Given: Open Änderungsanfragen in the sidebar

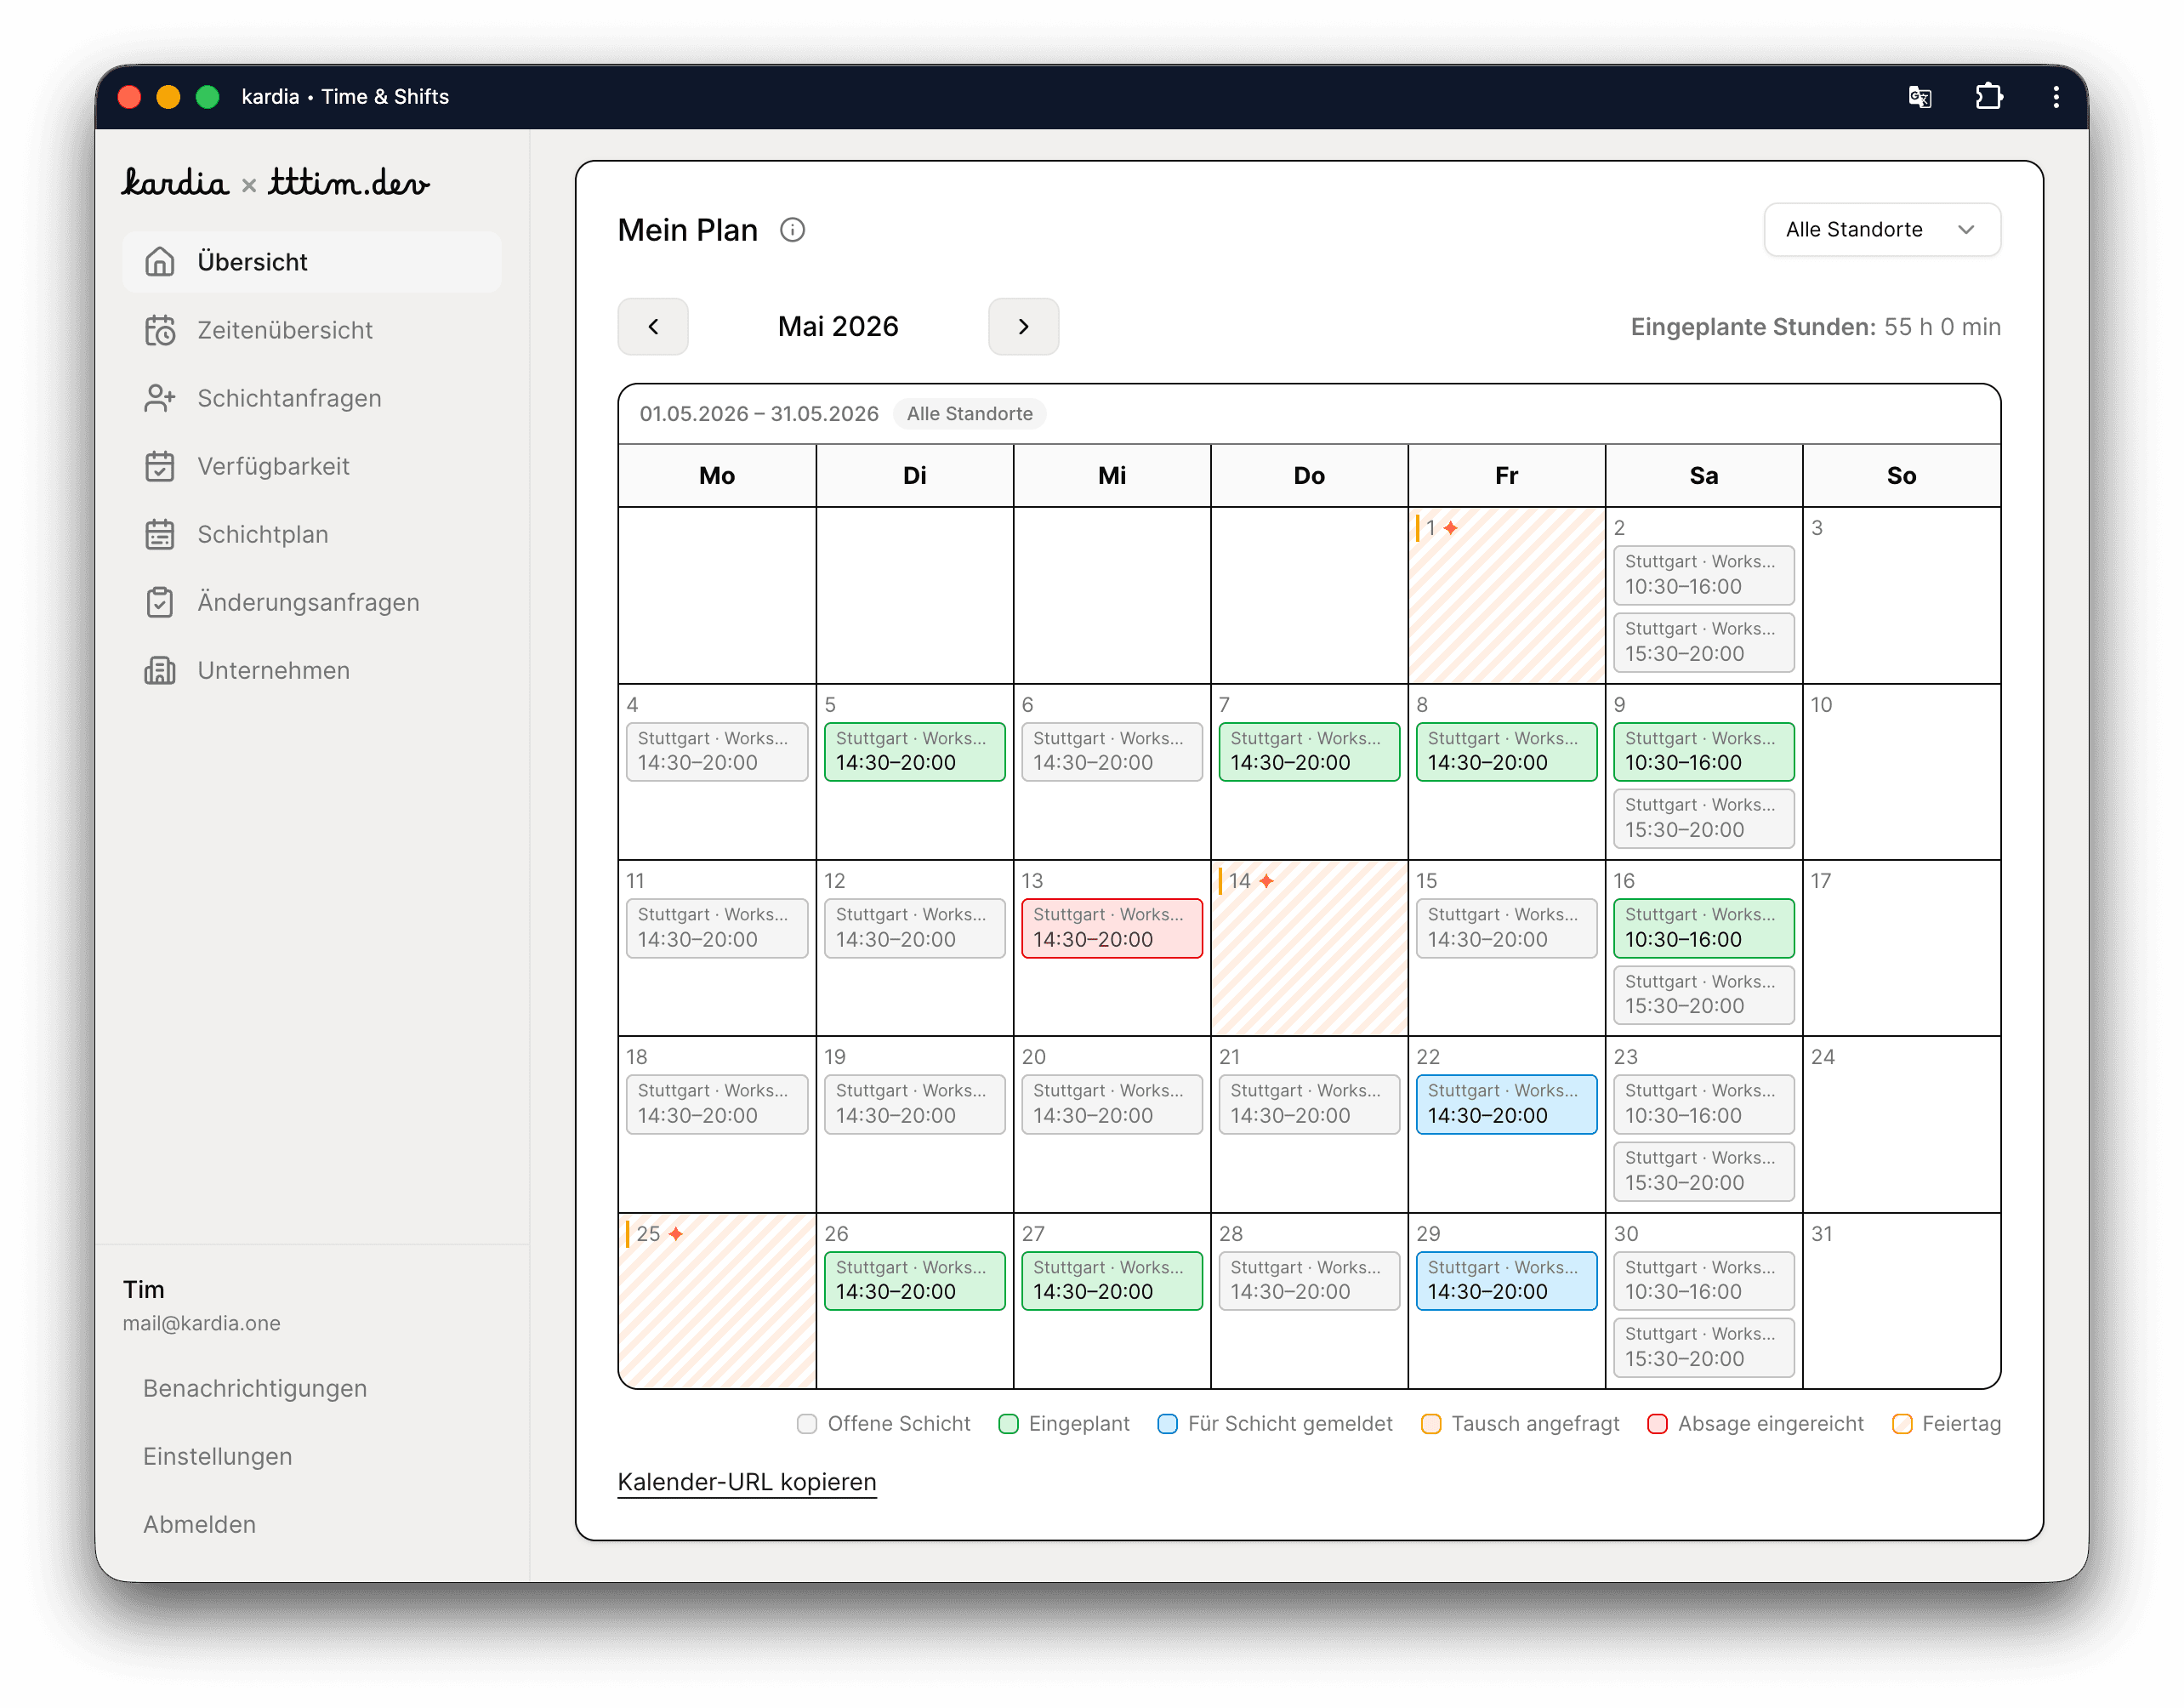Looking at the screenshot, I should point(312,602).
